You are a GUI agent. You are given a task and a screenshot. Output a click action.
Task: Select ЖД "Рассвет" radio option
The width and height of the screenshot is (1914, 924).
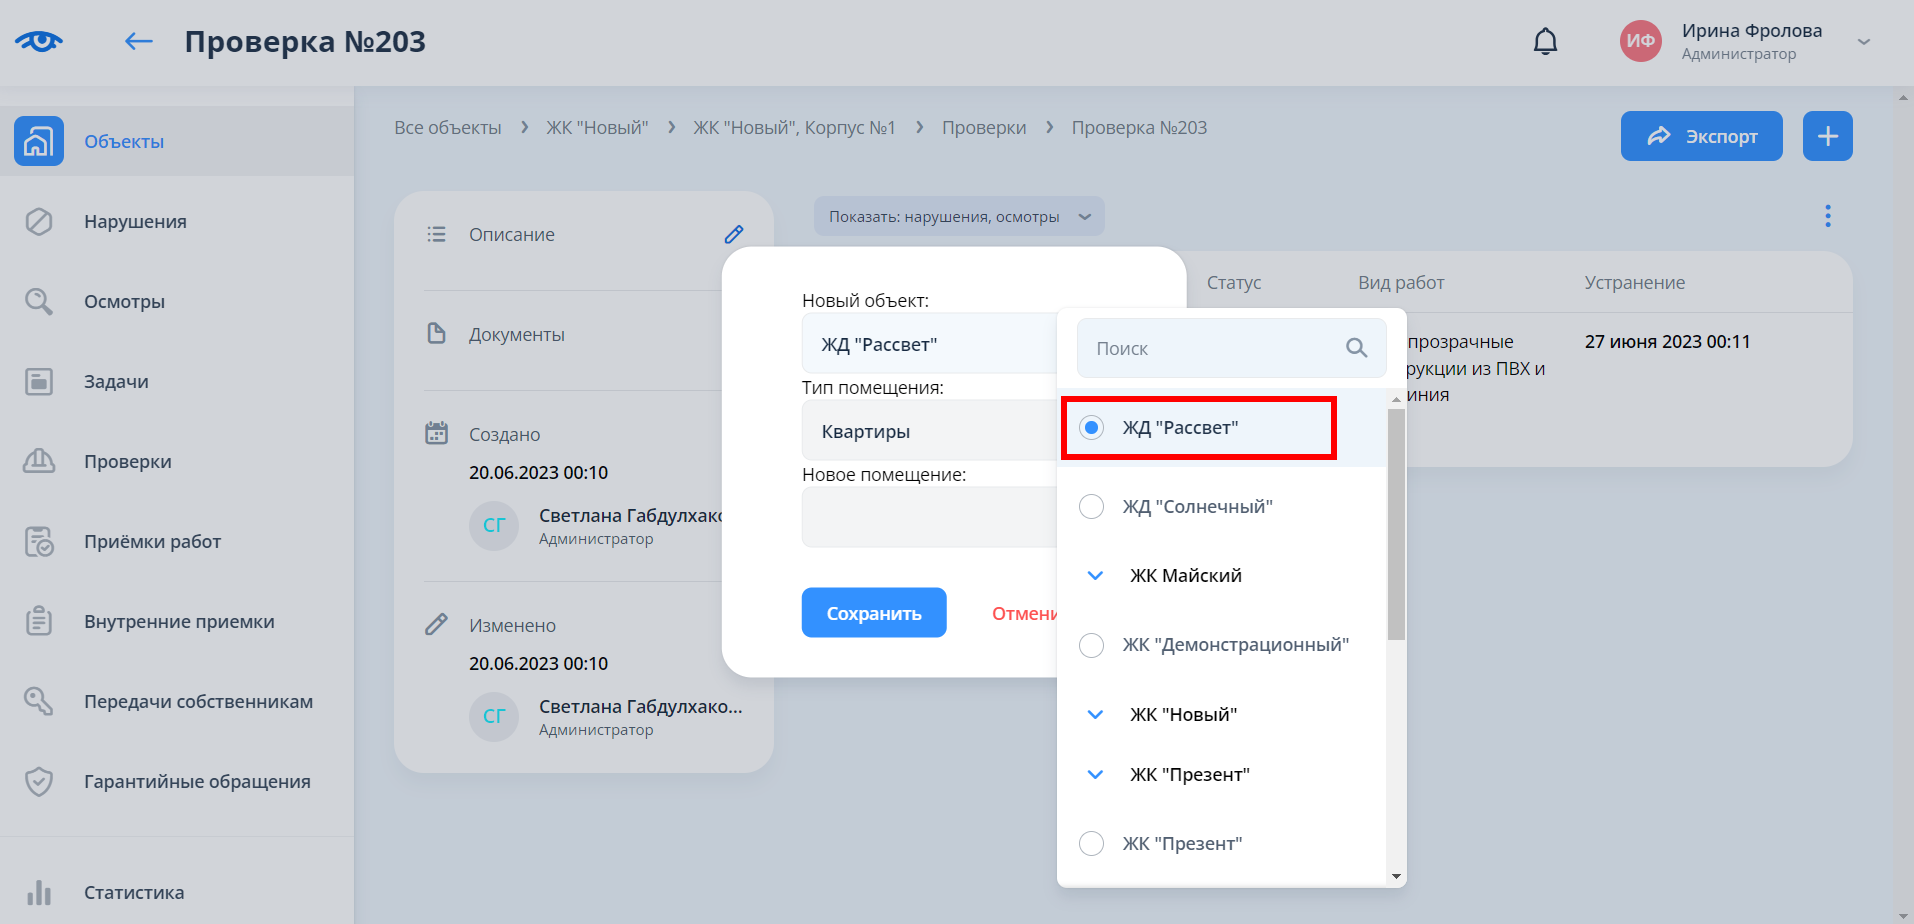click(1092, 428)
